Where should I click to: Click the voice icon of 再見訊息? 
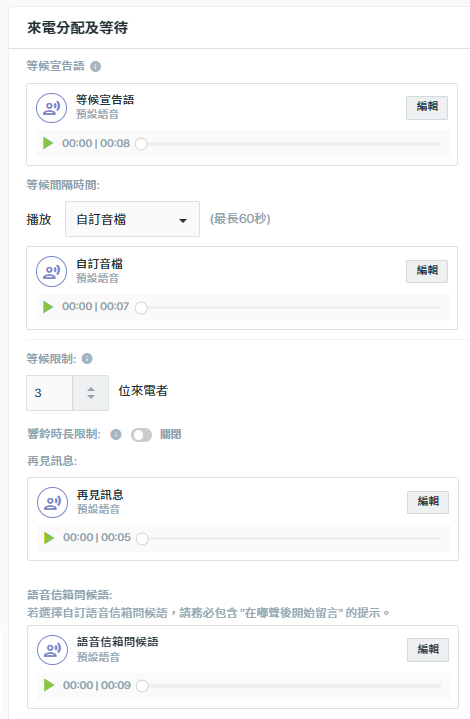(x=53, y=503)
